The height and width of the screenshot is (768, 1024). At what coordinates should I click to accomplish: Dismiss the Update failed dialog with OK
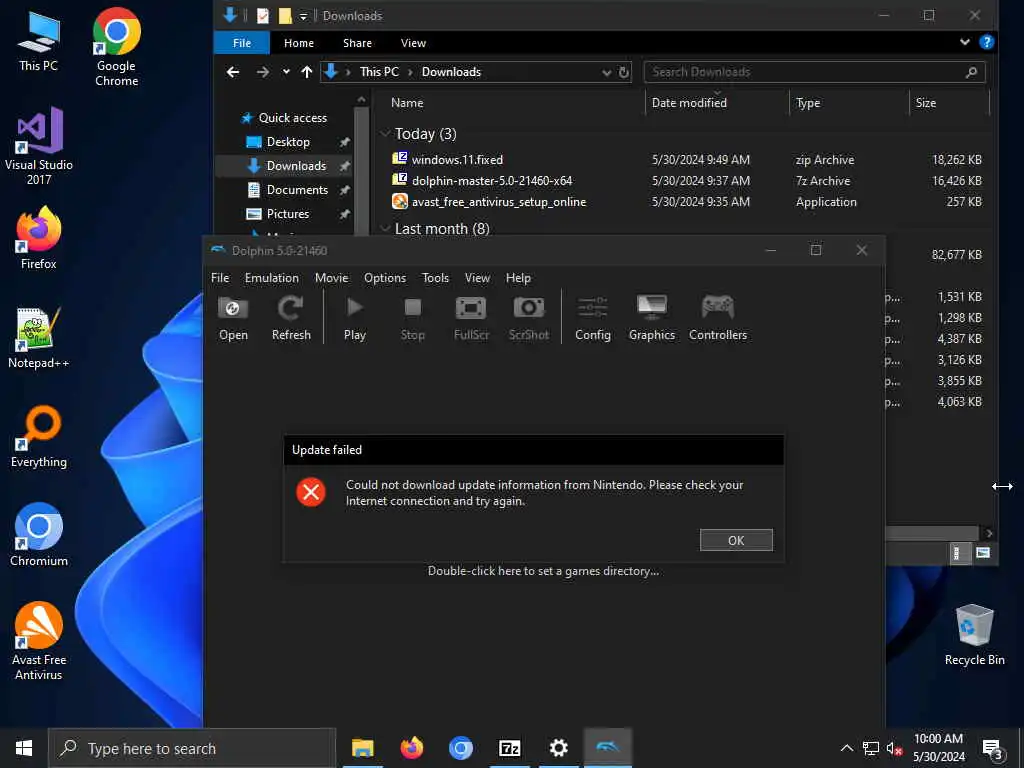pos(736,540)
